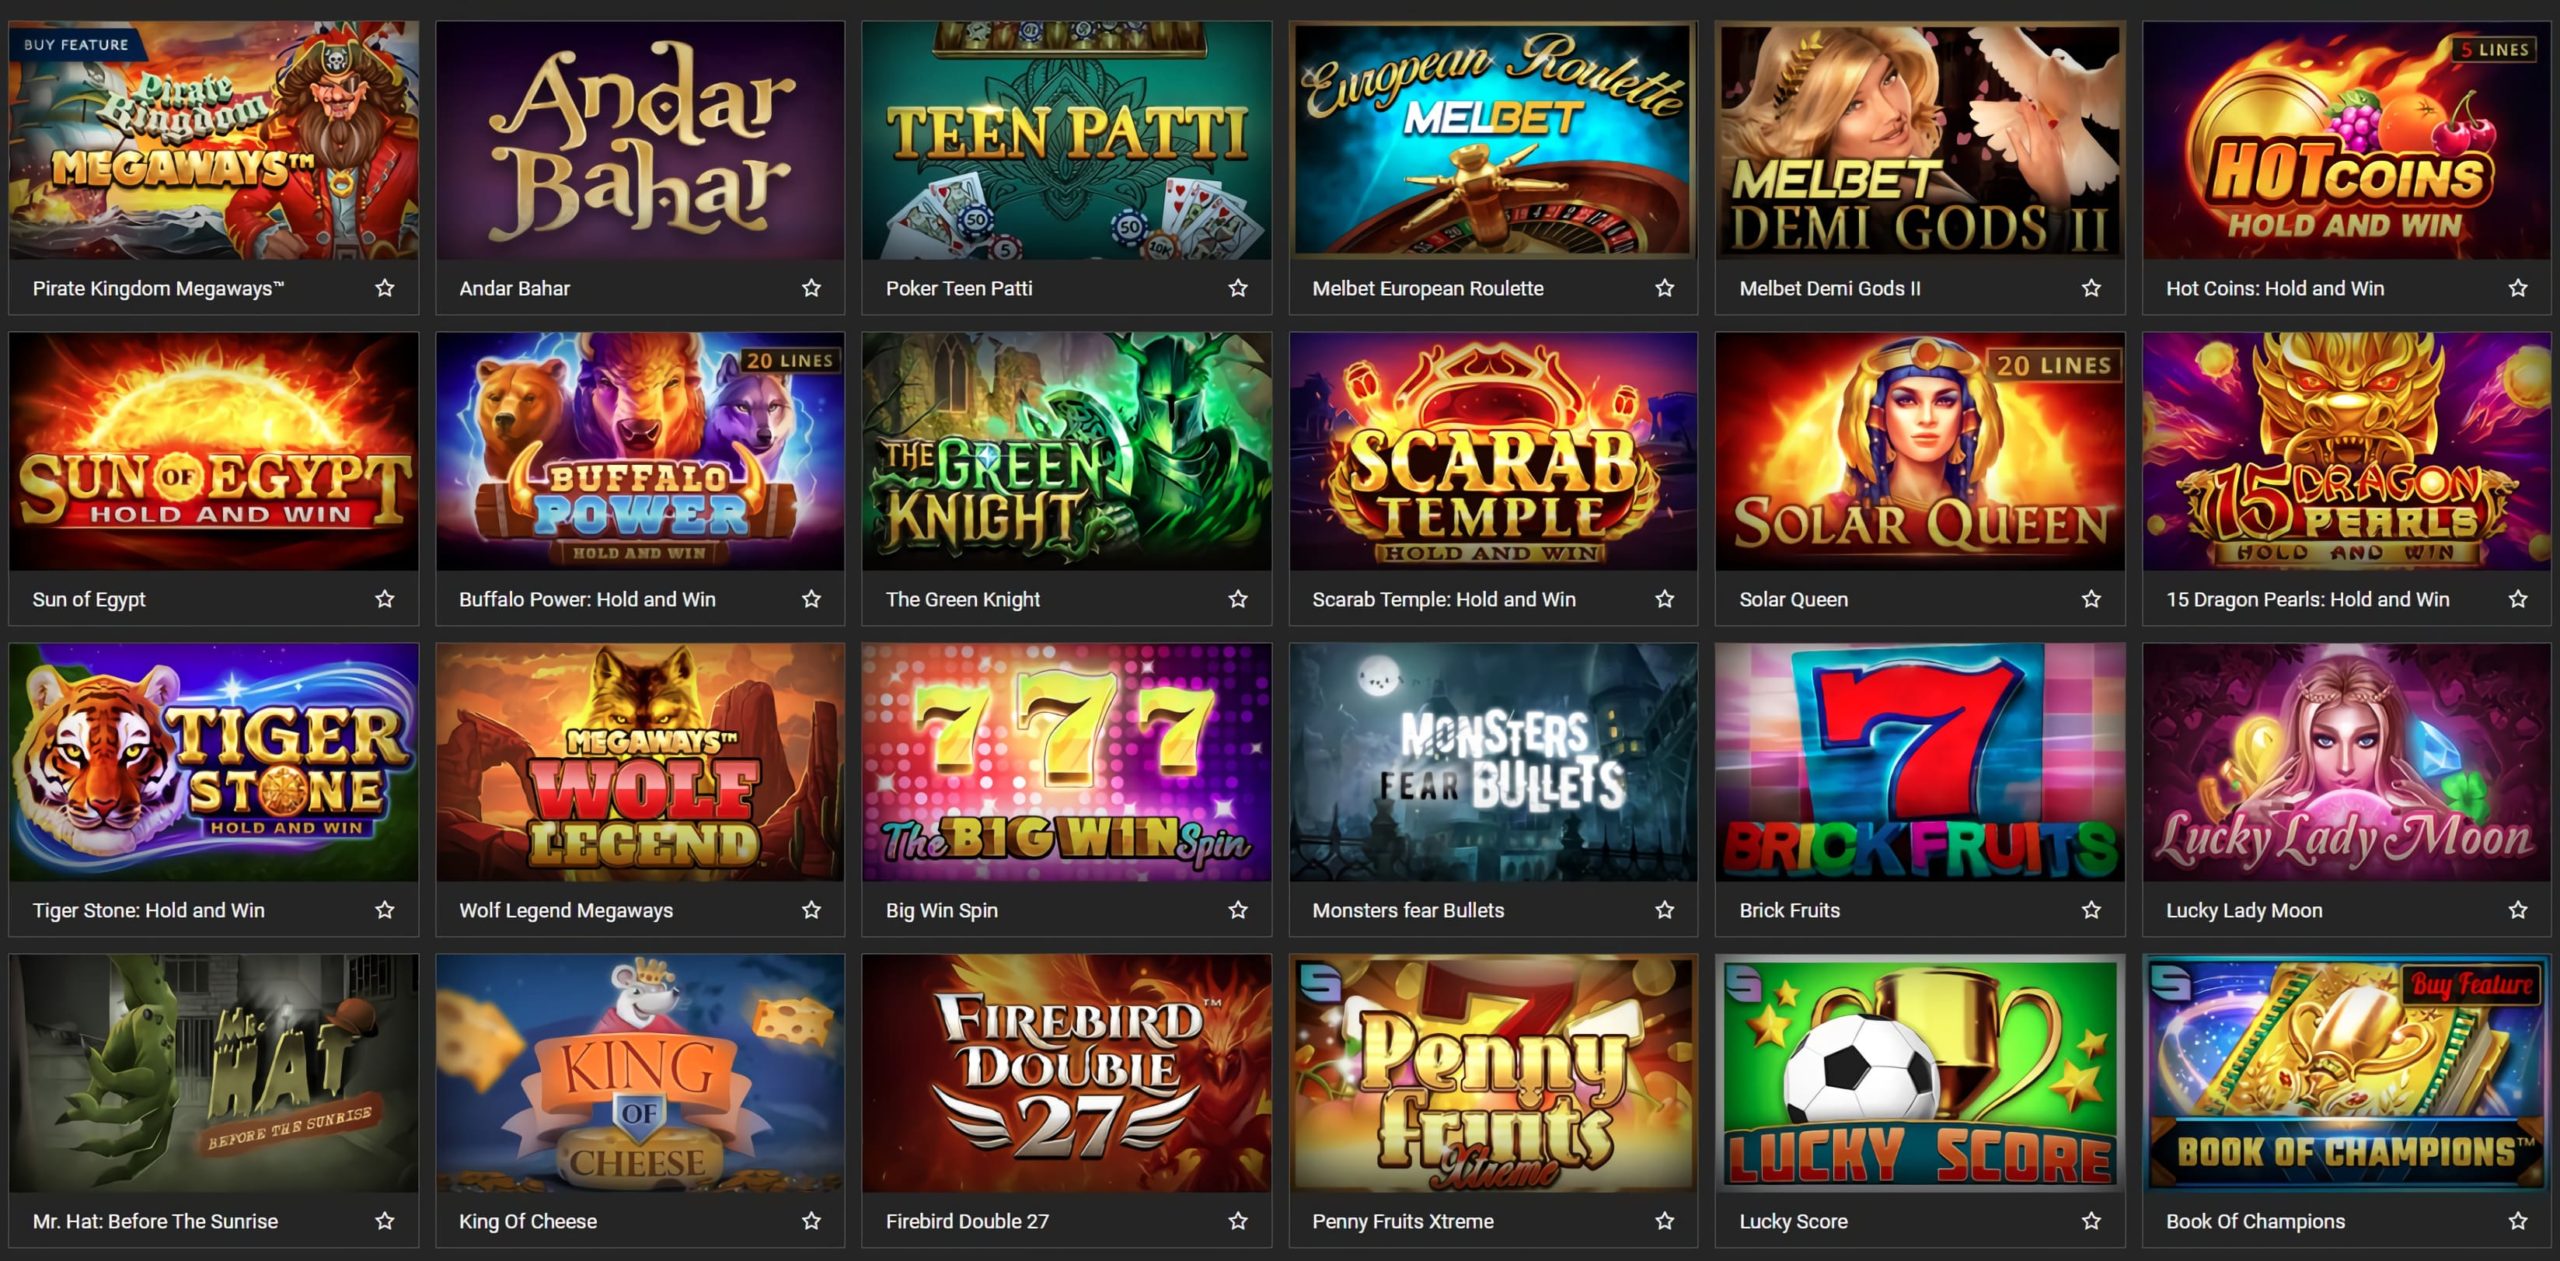Mark Hot Coins: Hold and Win as favorite
The width and height of the screenshot is (2560, 1261).
tap(2518, 288)
